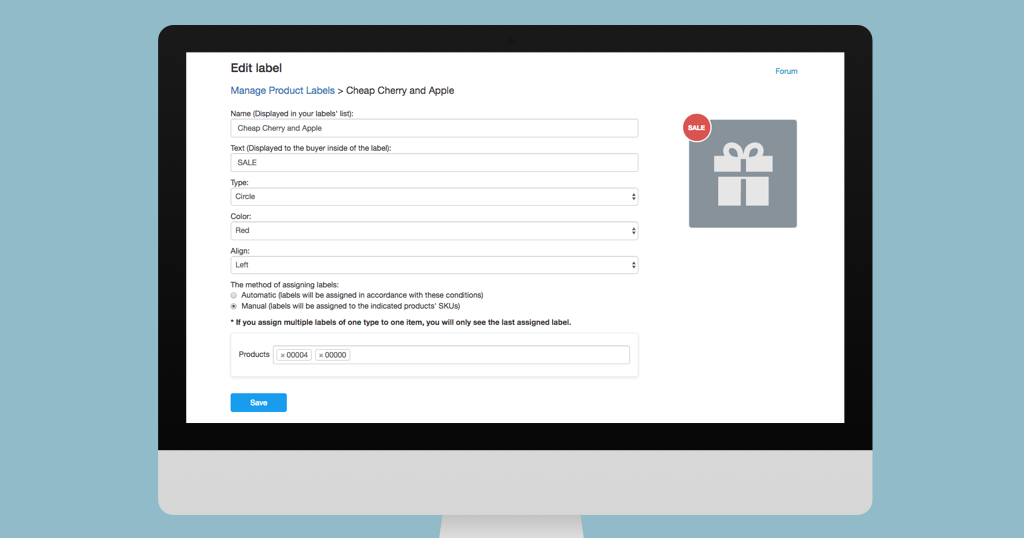Click the Cheap Cherry and Apple breadcrumb text
The height and width of the screenshot is (538, 1024).
pyautogui.click(x=400, y=91)
